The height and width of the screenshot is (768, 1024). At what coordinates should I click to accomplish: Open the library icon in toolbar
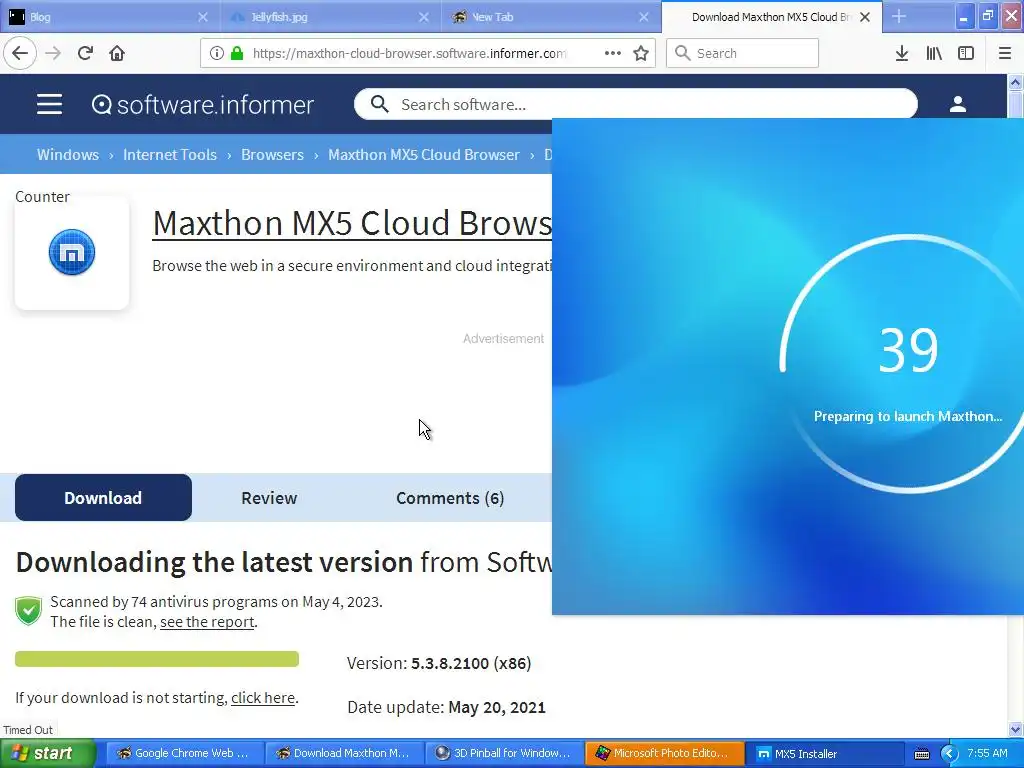click(934, 53)
